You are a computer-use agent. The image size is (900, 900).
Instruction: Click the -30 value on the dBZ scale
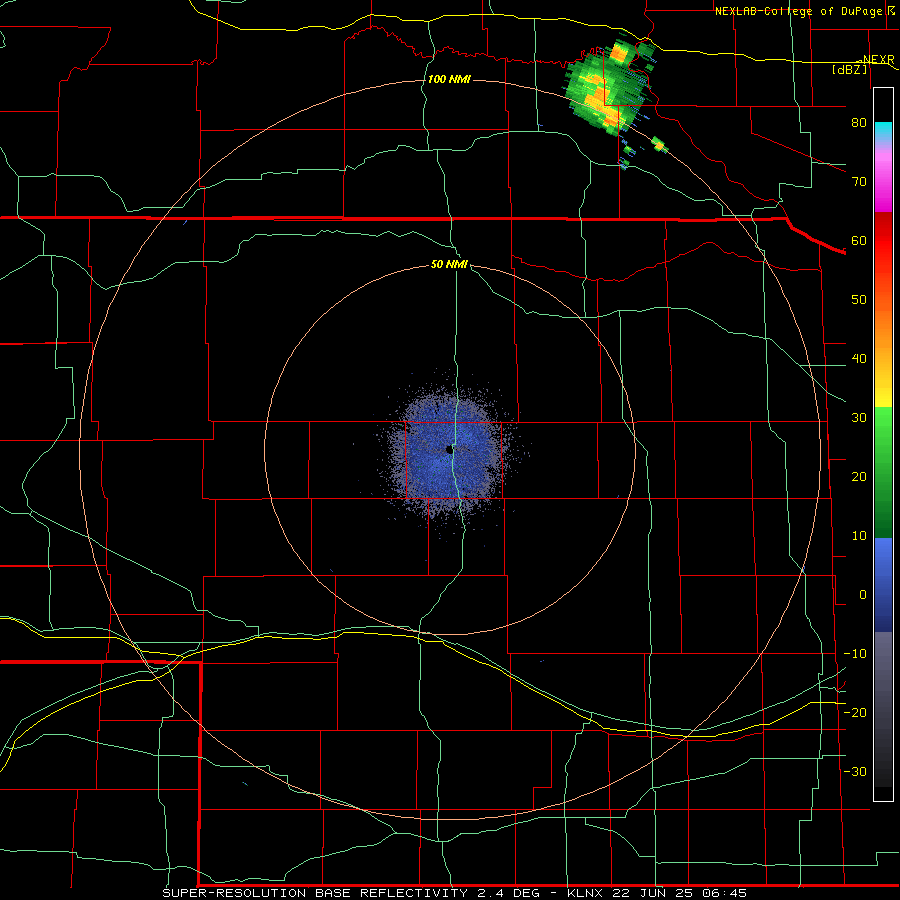(x=855, y=772)
